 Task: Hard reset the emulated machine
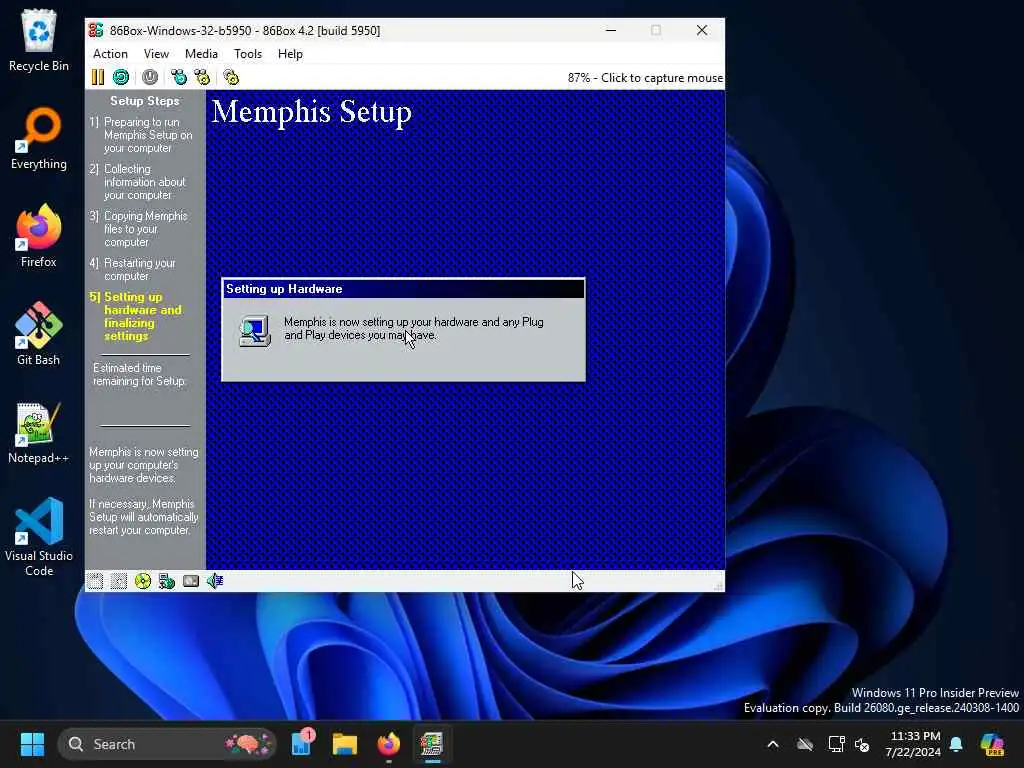pos(121,77)
